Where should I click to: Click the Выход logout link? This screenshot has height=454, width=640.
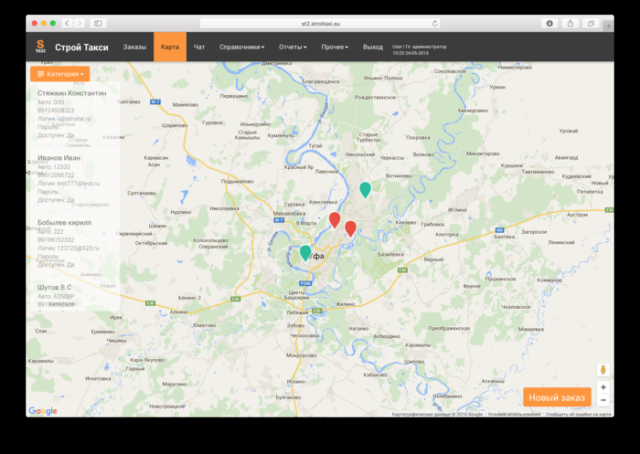click(x=373, y=47)
